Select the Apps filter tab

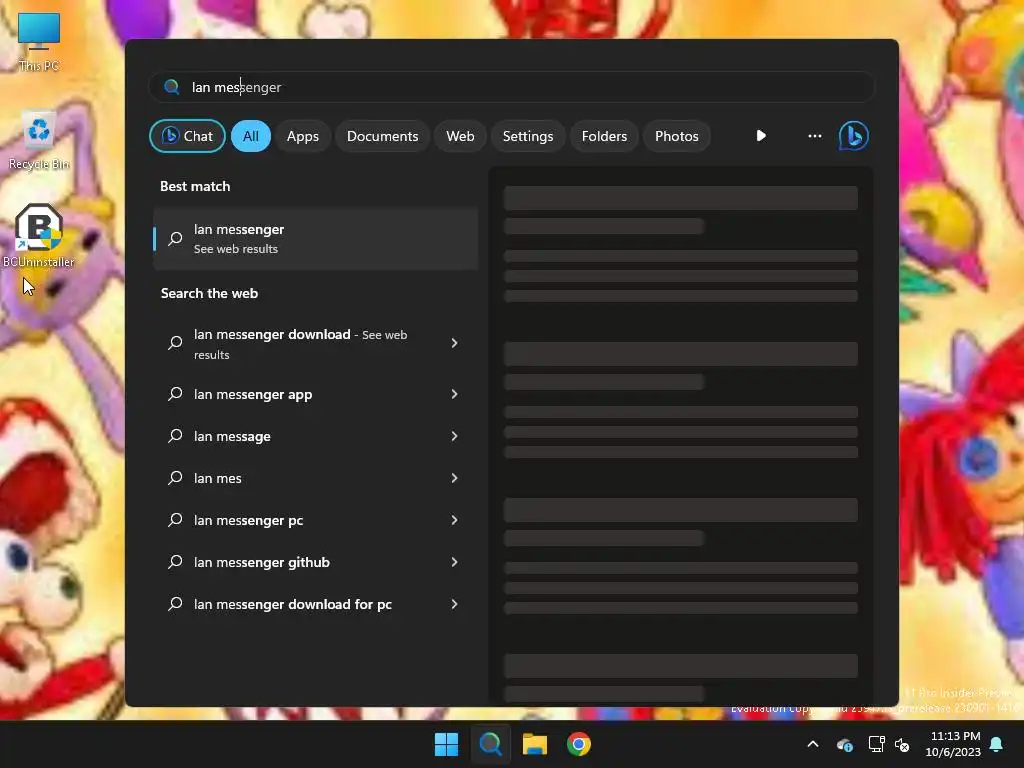point(302,136)
